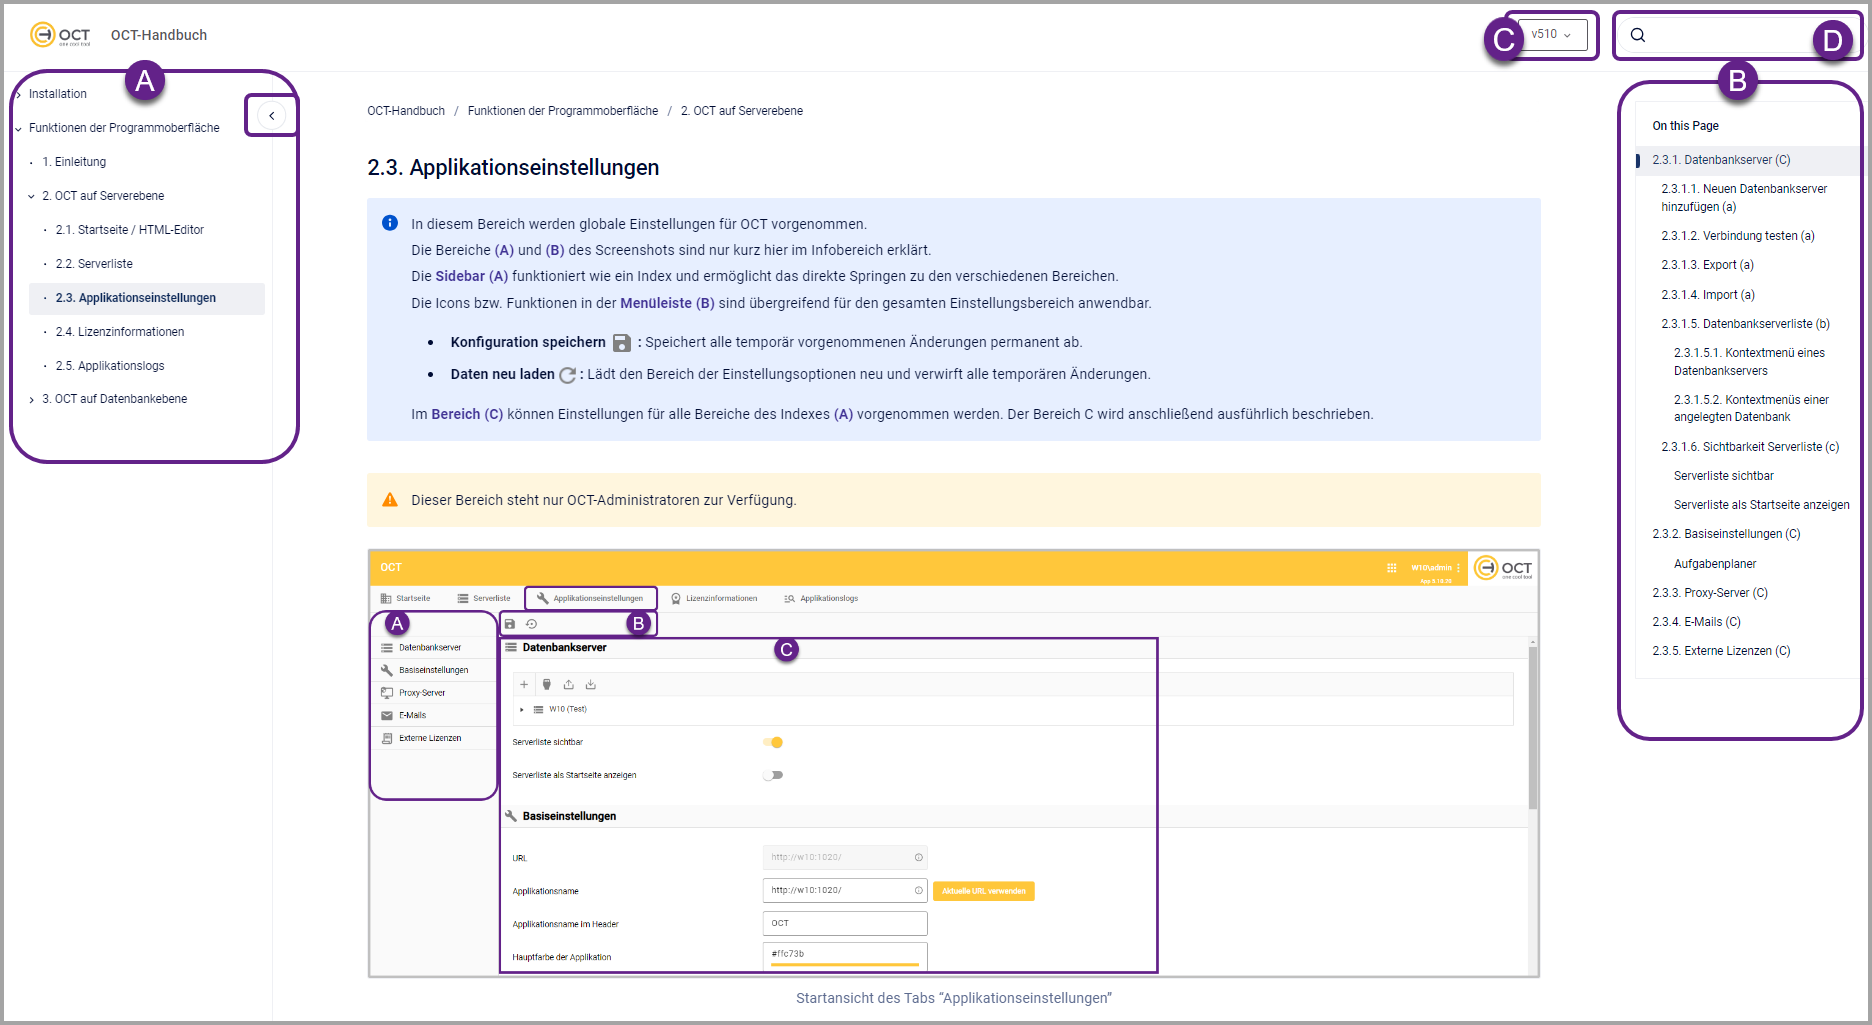Click 'Funktionen der Programmoberfläche' breadcrumb
Viewport: 1872px width, 1025px height.
tap(563, 111)
